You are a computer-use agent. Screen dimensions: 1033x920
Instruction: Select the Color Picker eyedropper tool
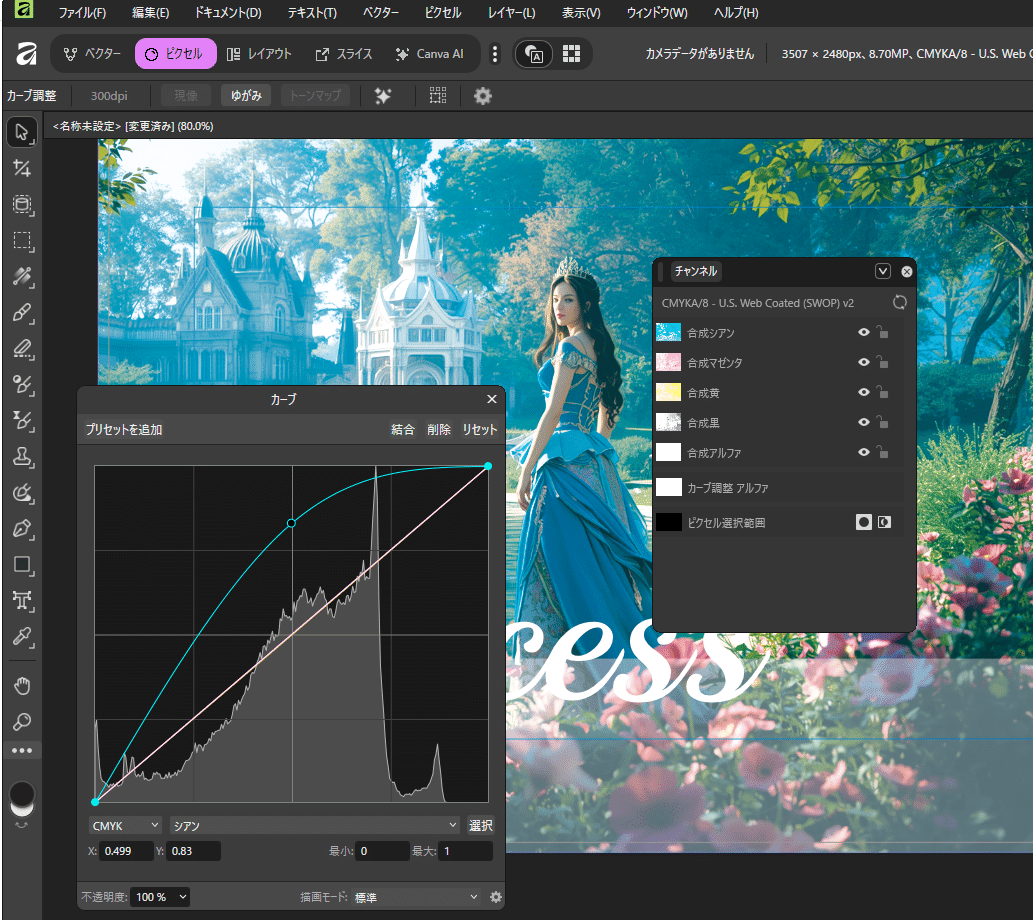coord(22,637)
